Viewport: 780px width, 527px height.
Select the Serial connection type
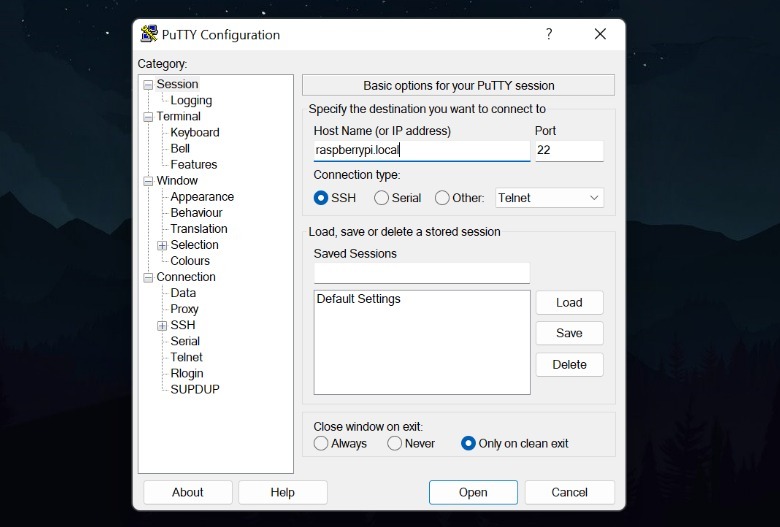point(382,198)
